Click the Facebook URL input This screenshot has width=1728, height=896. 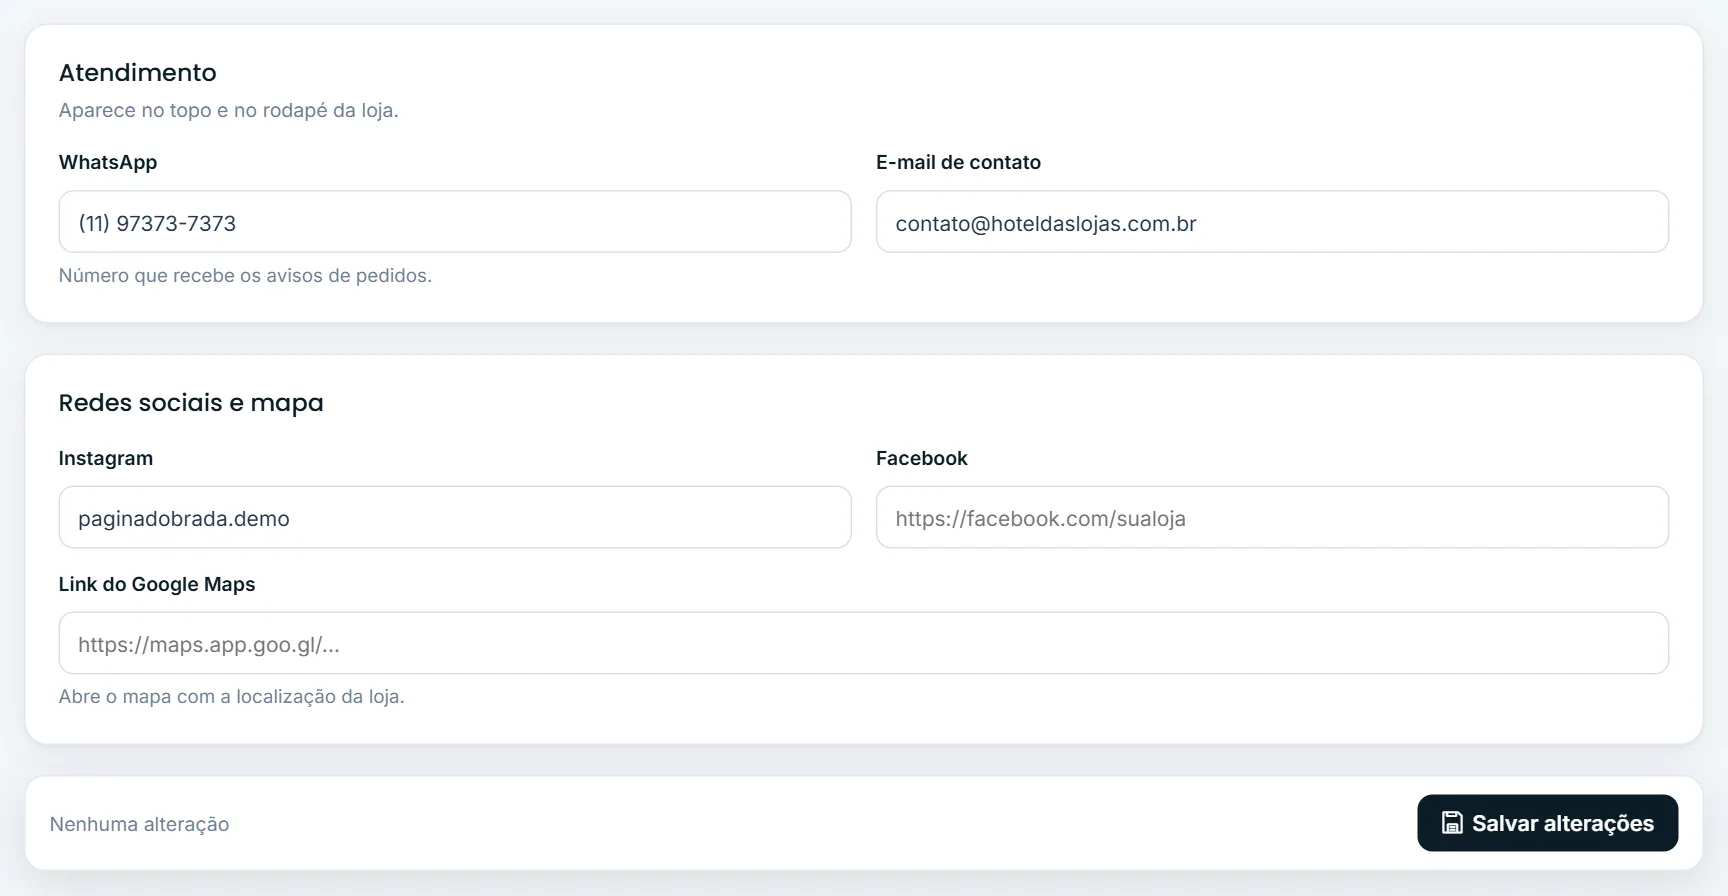click(1272, 517)
